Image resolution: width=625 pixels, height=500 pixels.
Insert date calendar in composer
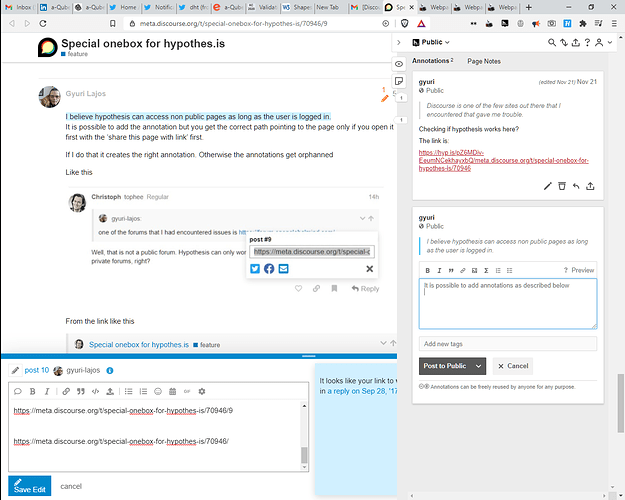tap(173, 392)
